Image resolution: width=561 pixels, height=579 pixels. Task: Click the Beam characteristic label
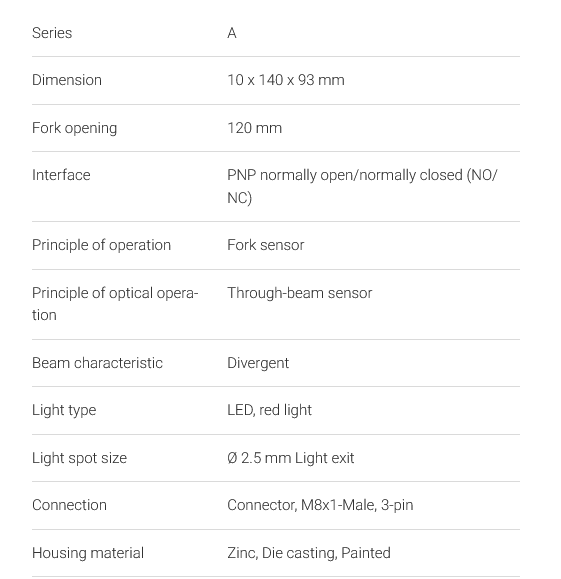[x=98, y=363]
